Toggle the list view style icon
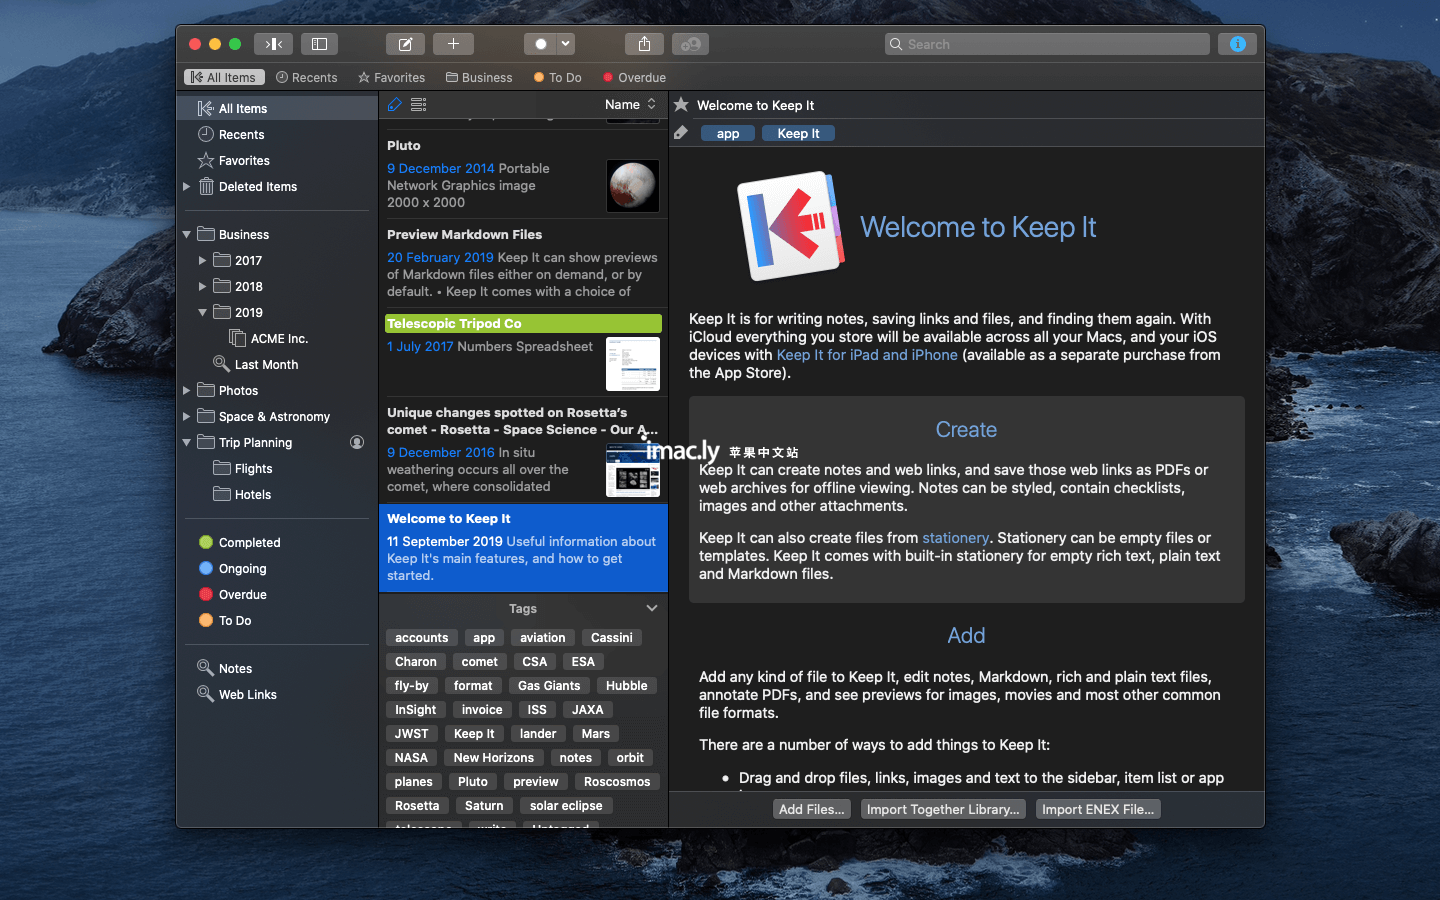Image resolution: width=1440 pixels, height=900 pixels. (x=419, y=104)
